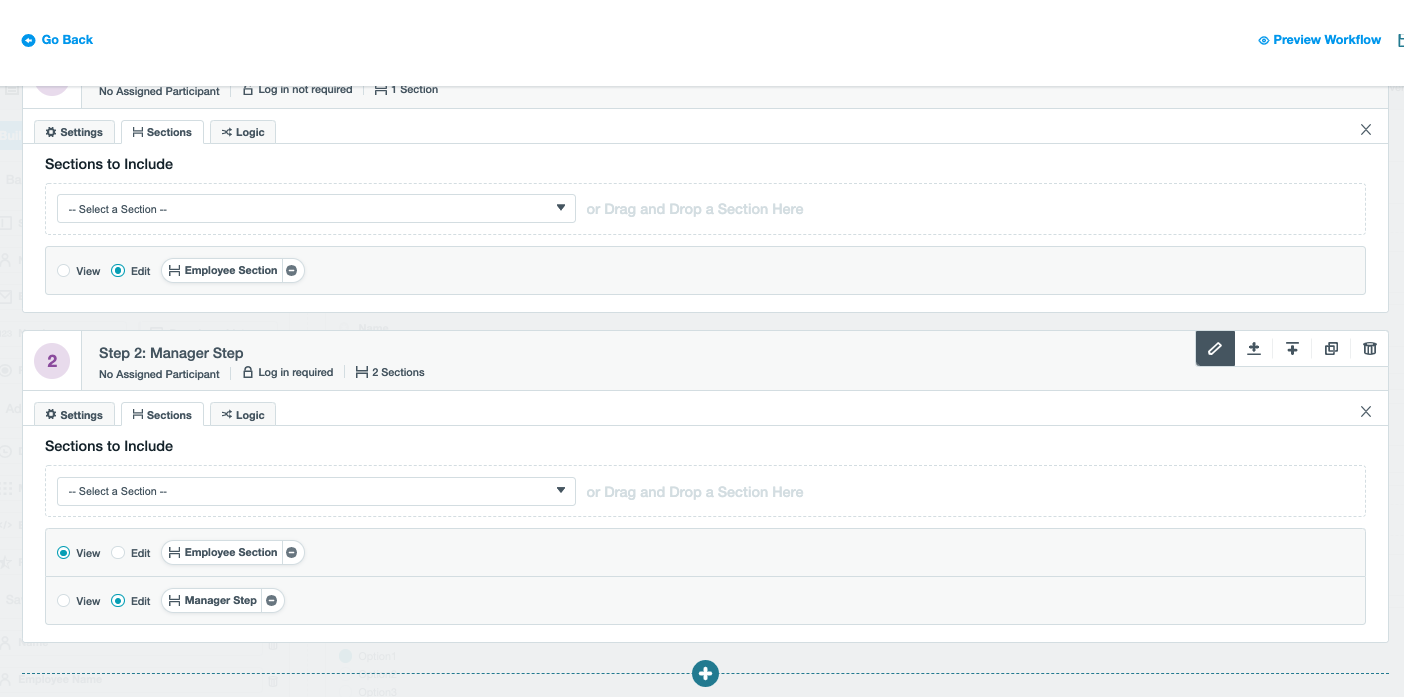Screen dimensions: 1404x697
Task: Click the teal plus to add a step
Action: [x=705, y=673]
